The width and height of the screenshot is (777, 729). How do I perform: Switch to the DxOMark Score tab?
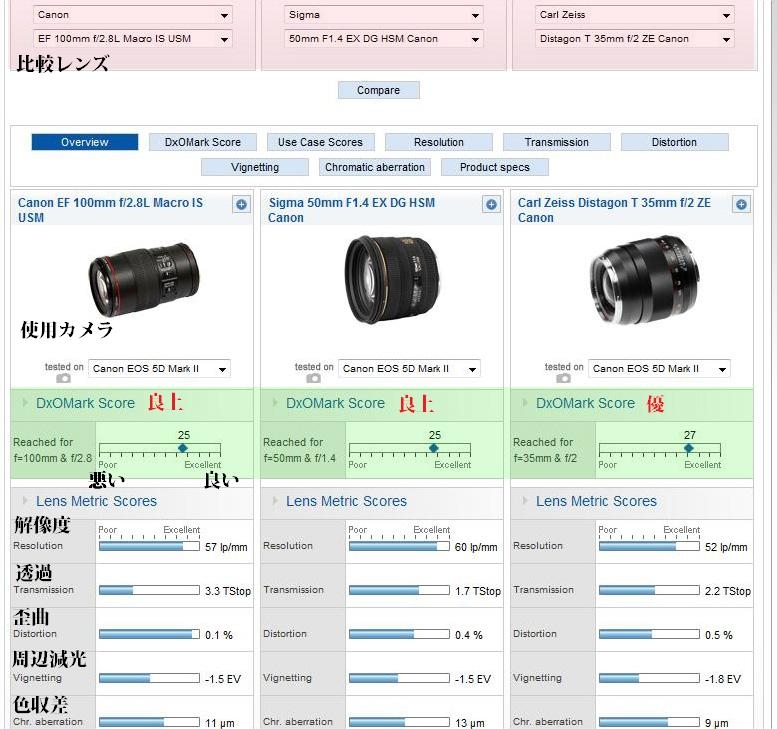click(x=203, y=142)
